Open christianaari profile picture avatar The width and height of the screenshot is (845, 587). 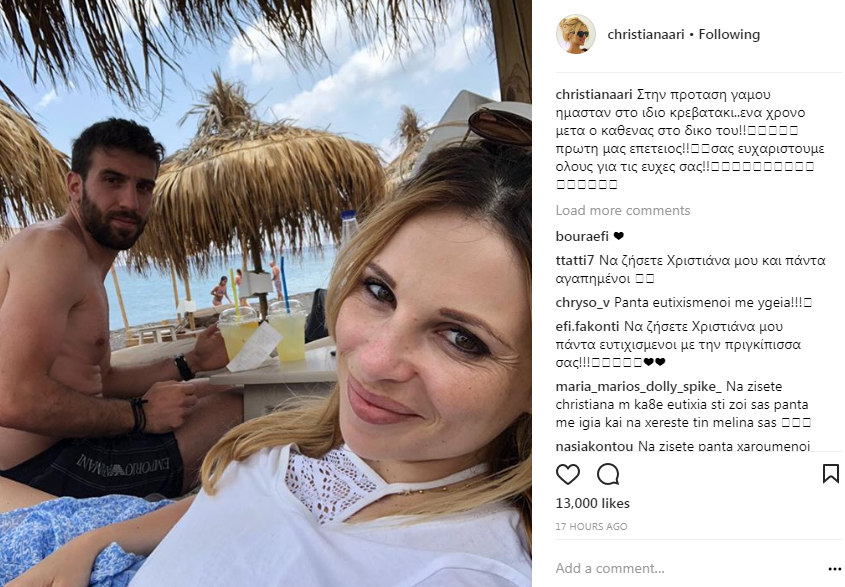pos(576,34)
